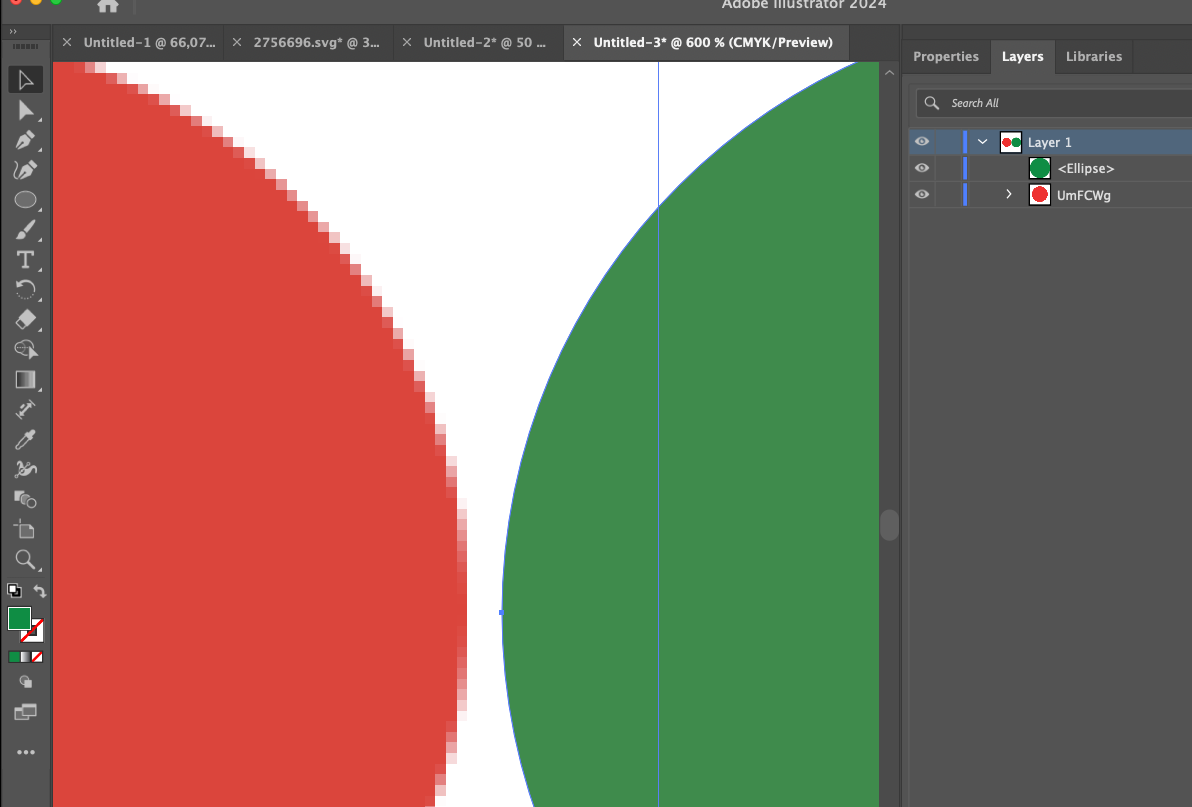Viewport: 1192px width, 807px height.
Task: Switch to 2756696.svg document tab
Action: (316, 43)
